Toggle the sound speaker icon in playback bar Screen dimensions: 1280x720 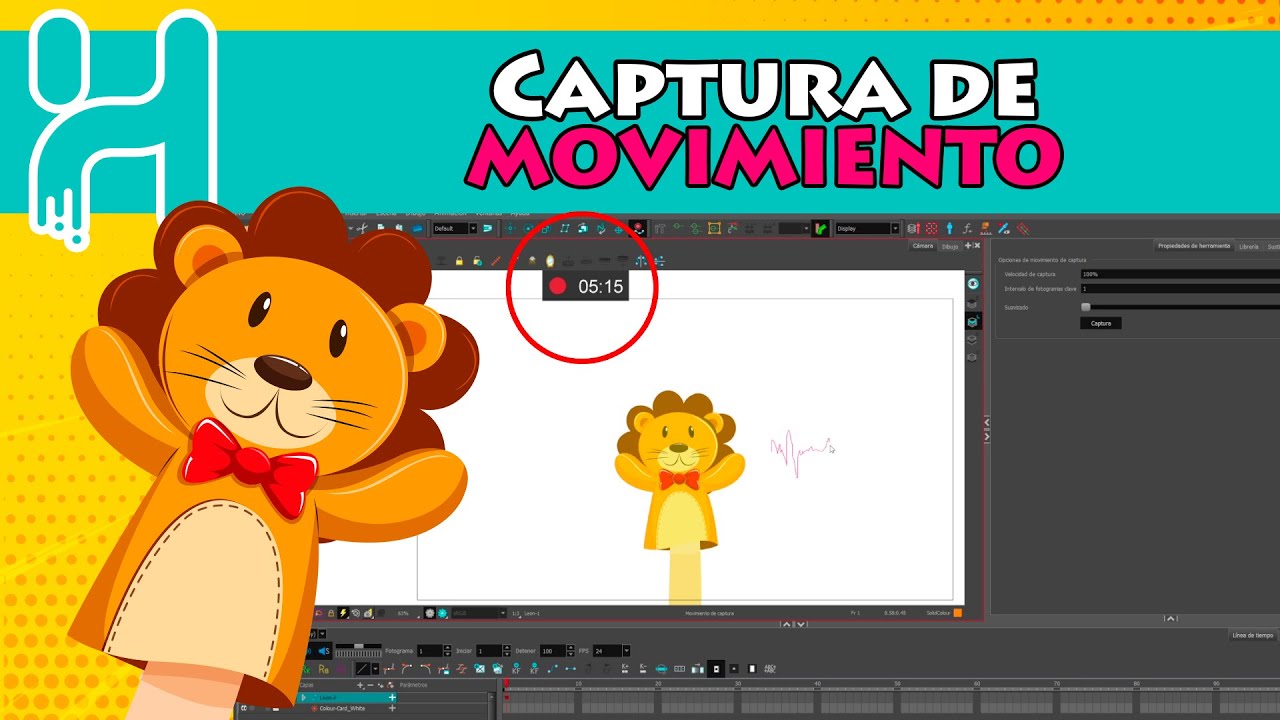(324, 651)
